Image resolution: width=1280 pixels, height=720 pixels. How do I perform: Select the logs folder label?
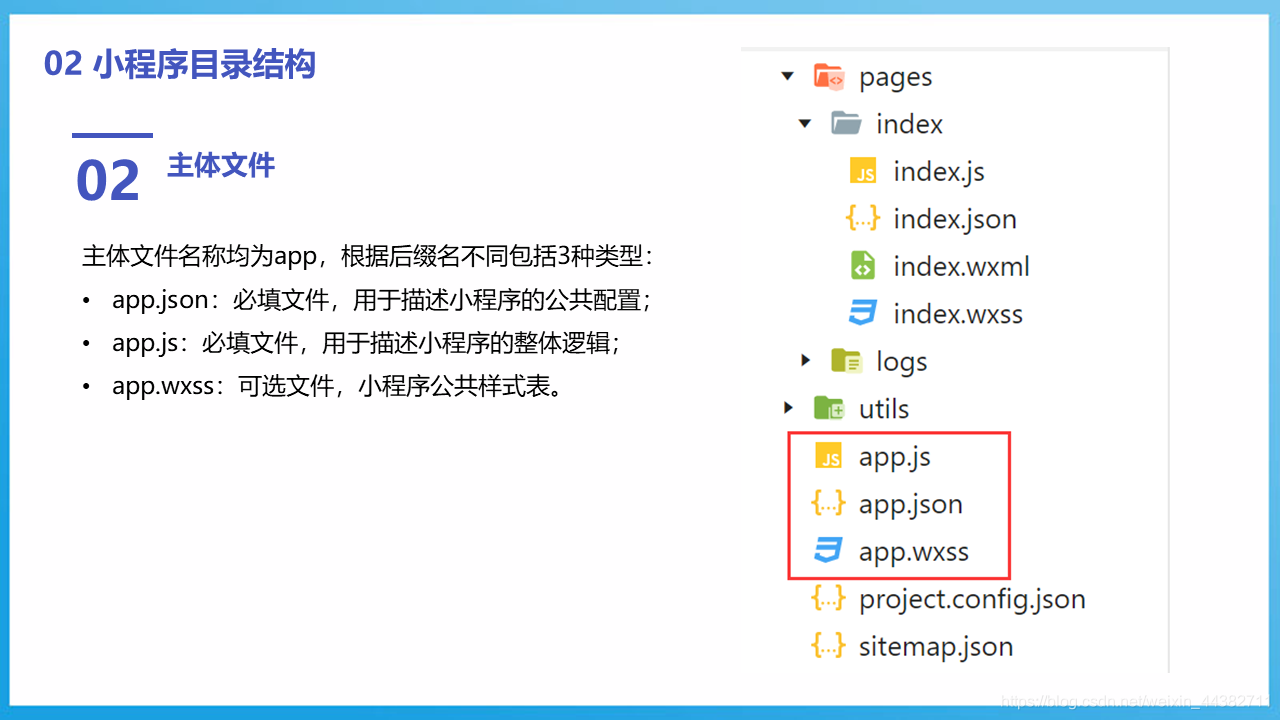point(902,362)
